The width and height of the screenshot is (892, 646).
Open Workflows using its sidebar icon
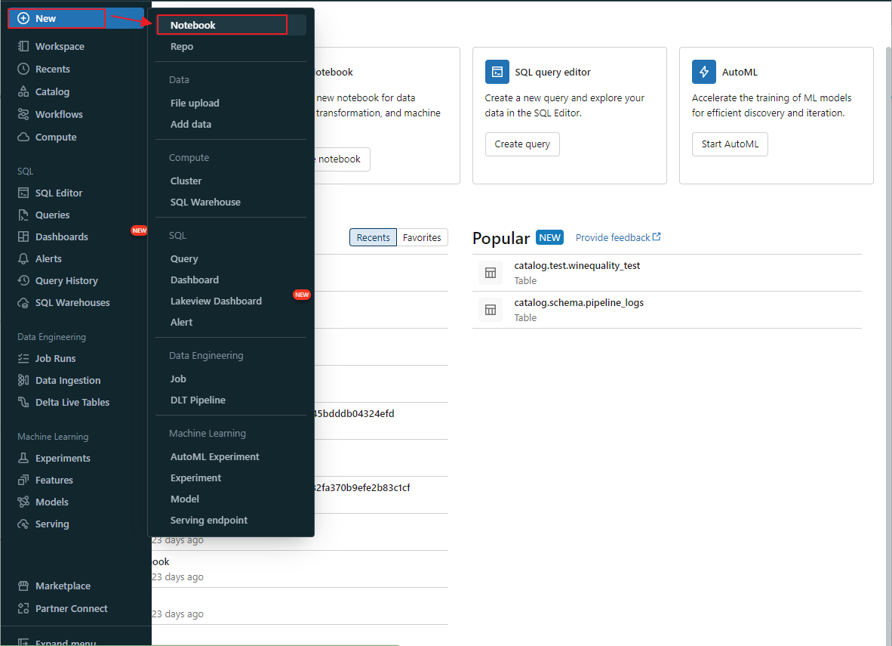[x=23, y=115]
